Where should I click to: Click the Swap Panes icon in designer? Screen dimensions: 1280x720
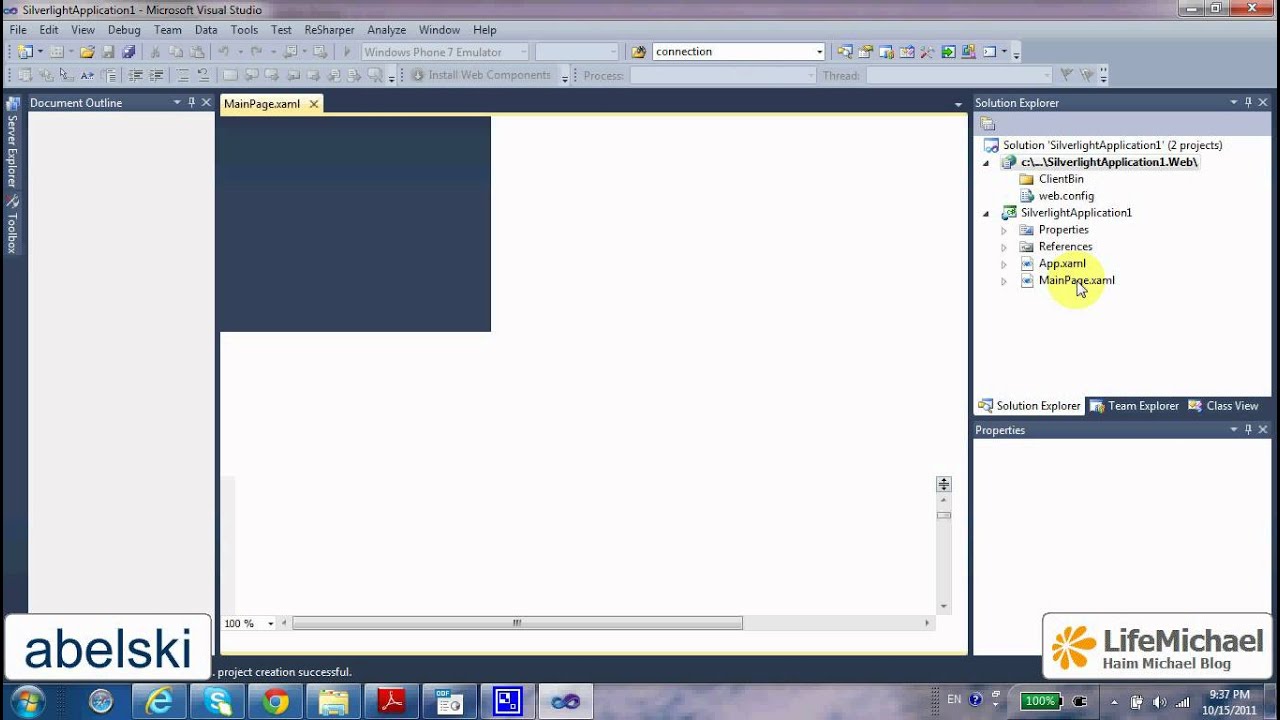943,484
